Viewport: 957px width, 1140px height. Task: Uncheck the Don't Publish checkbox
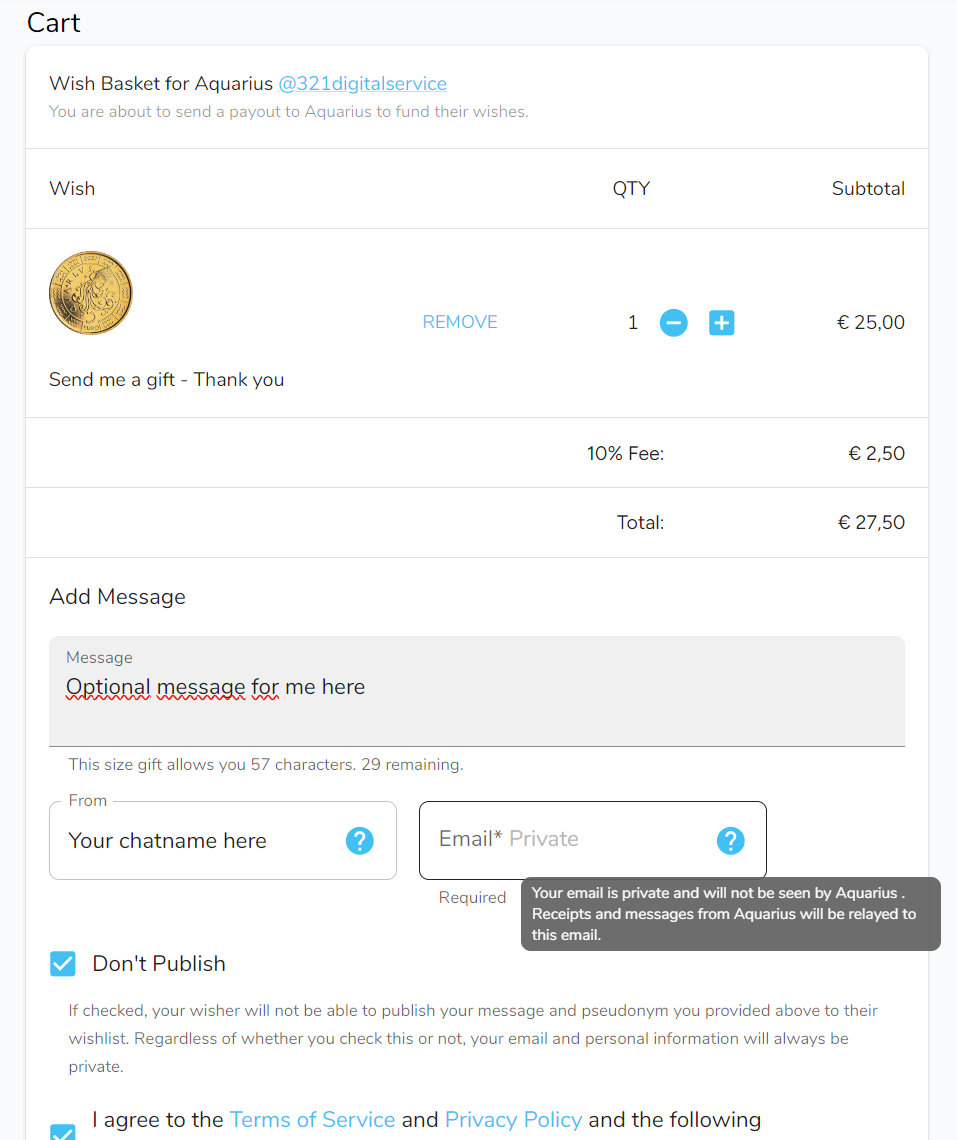(x=63, y=964)
